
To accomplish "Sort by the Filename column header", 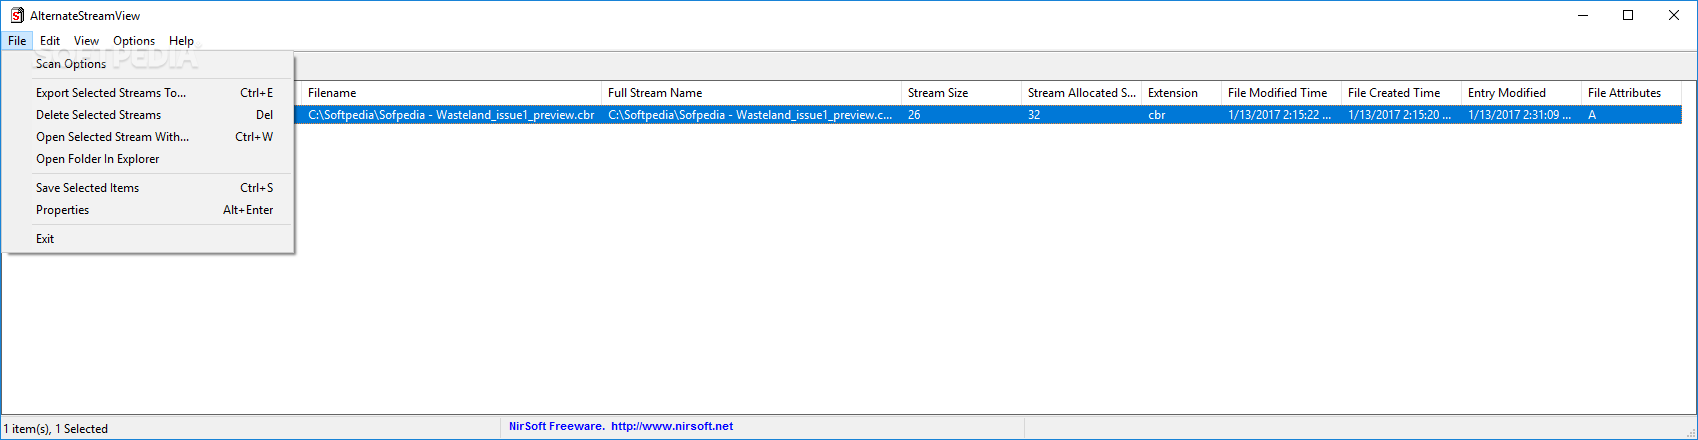I will 451,93.
